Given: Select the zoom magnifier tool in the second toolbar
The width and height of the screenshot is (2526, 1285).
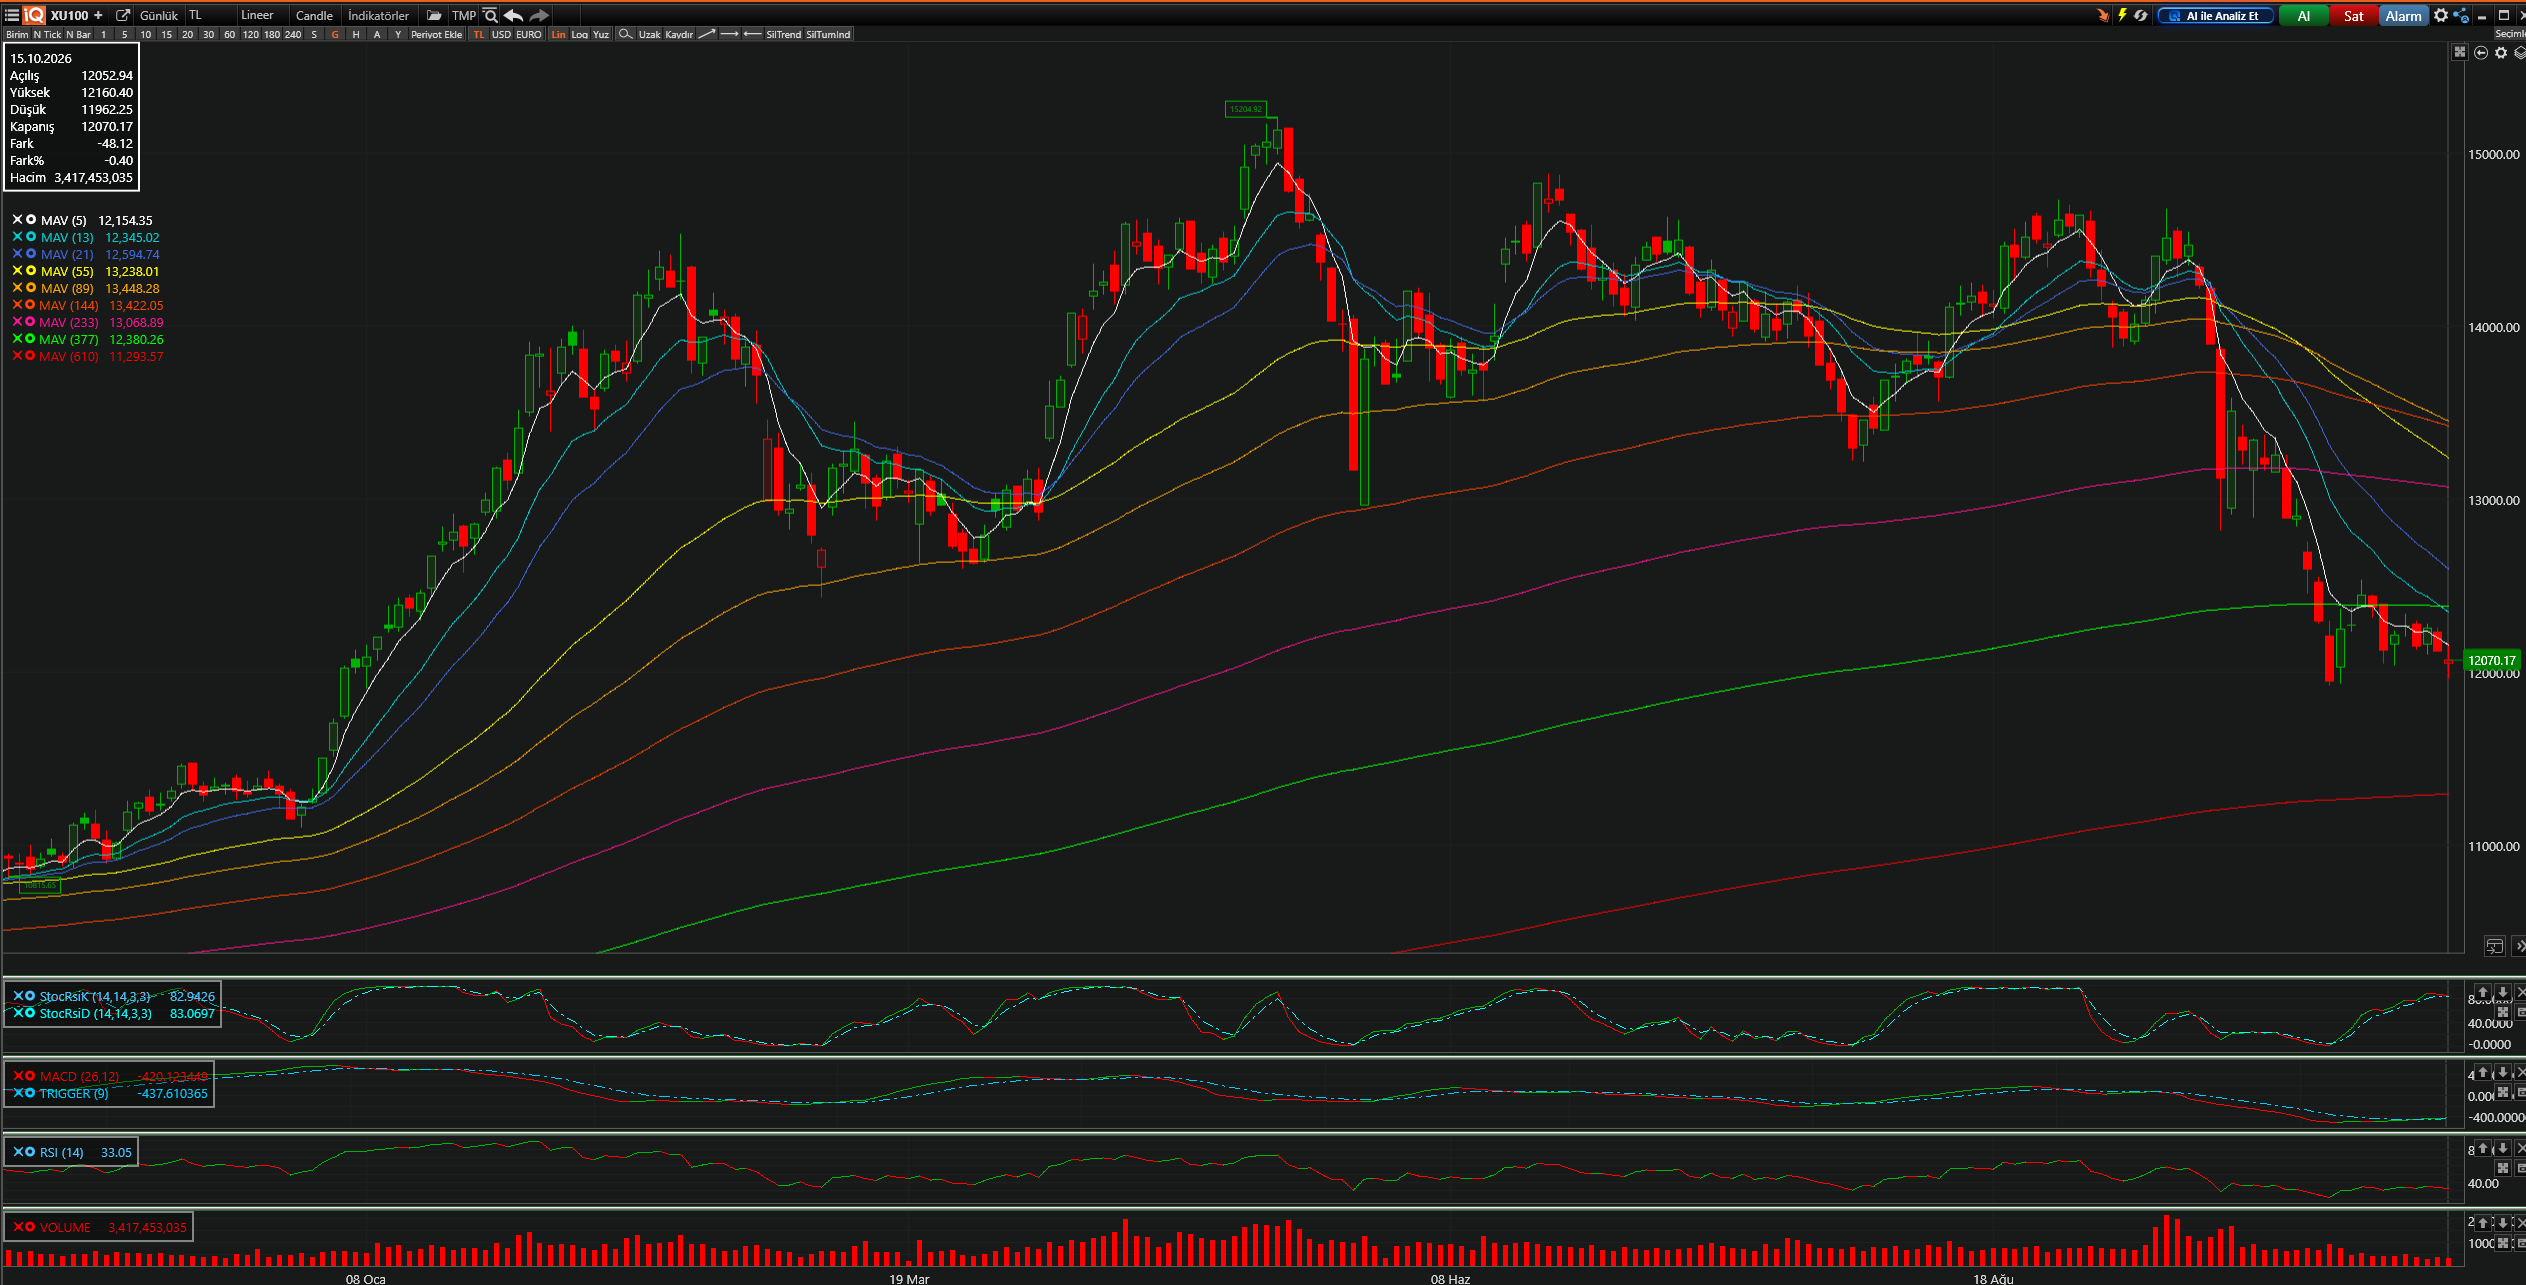Looking at the screenshot, I should point(625,34).
